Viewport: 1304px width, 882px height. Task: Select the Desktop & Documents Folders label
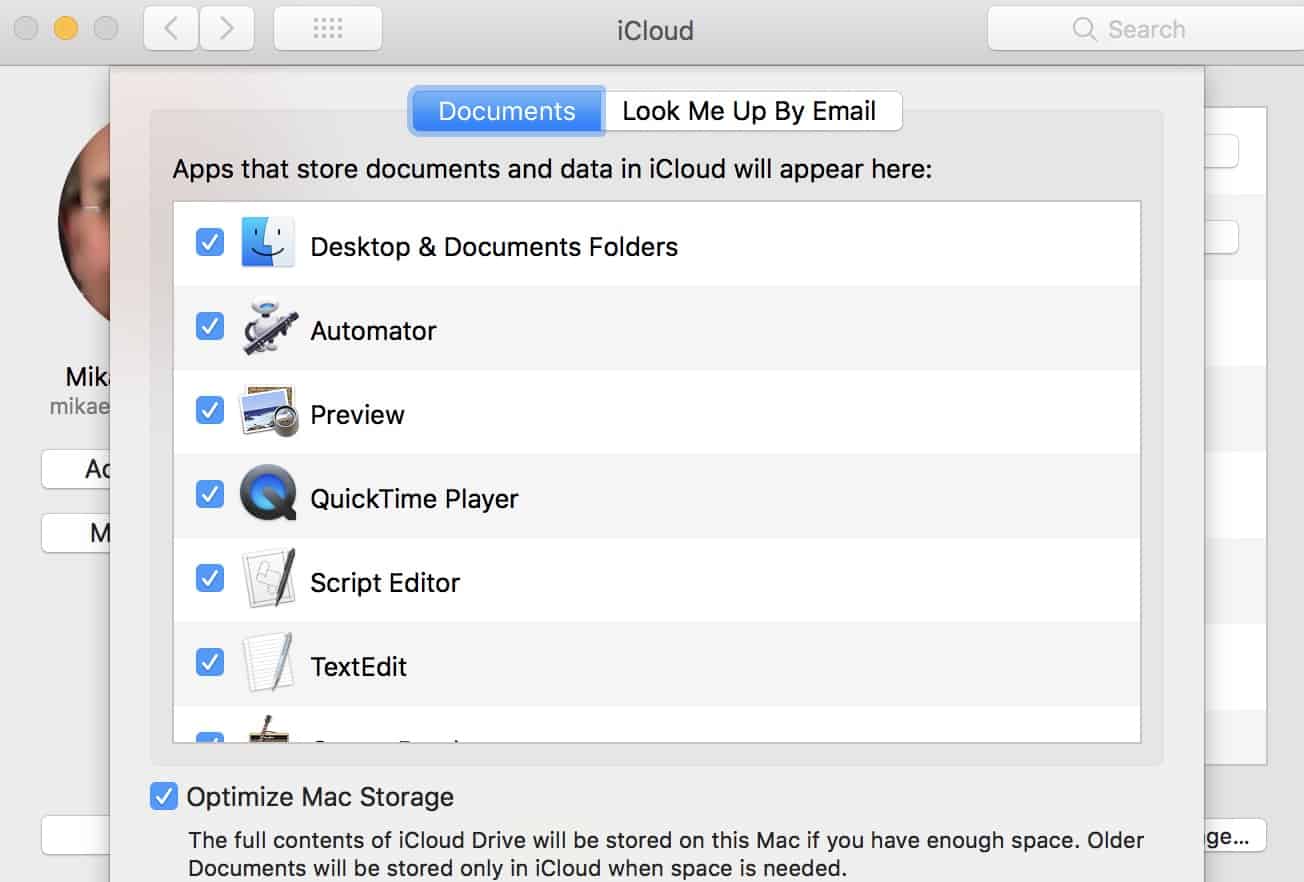[494, 246]
